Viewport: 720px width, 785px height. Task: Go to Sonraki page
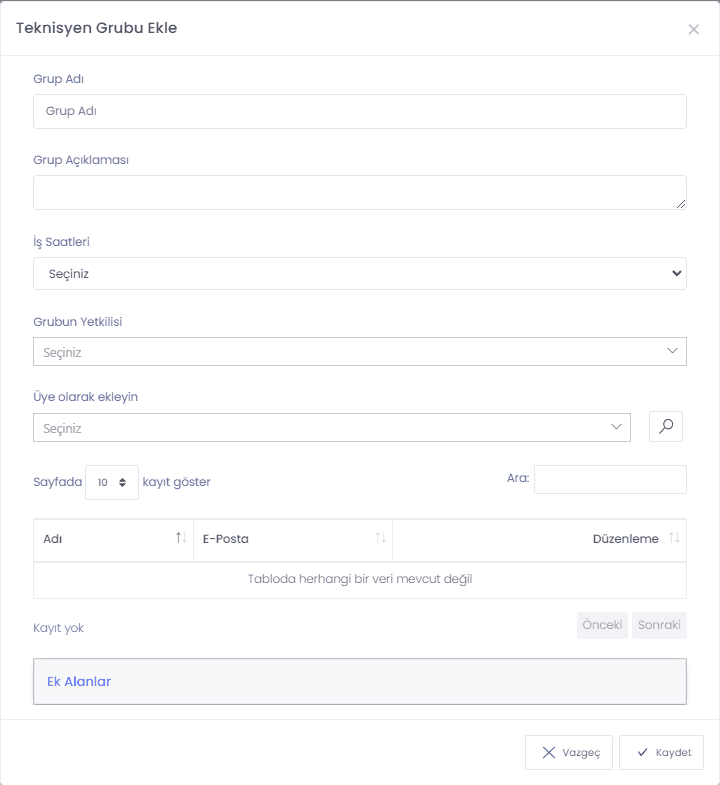click(x=659, y=625)
